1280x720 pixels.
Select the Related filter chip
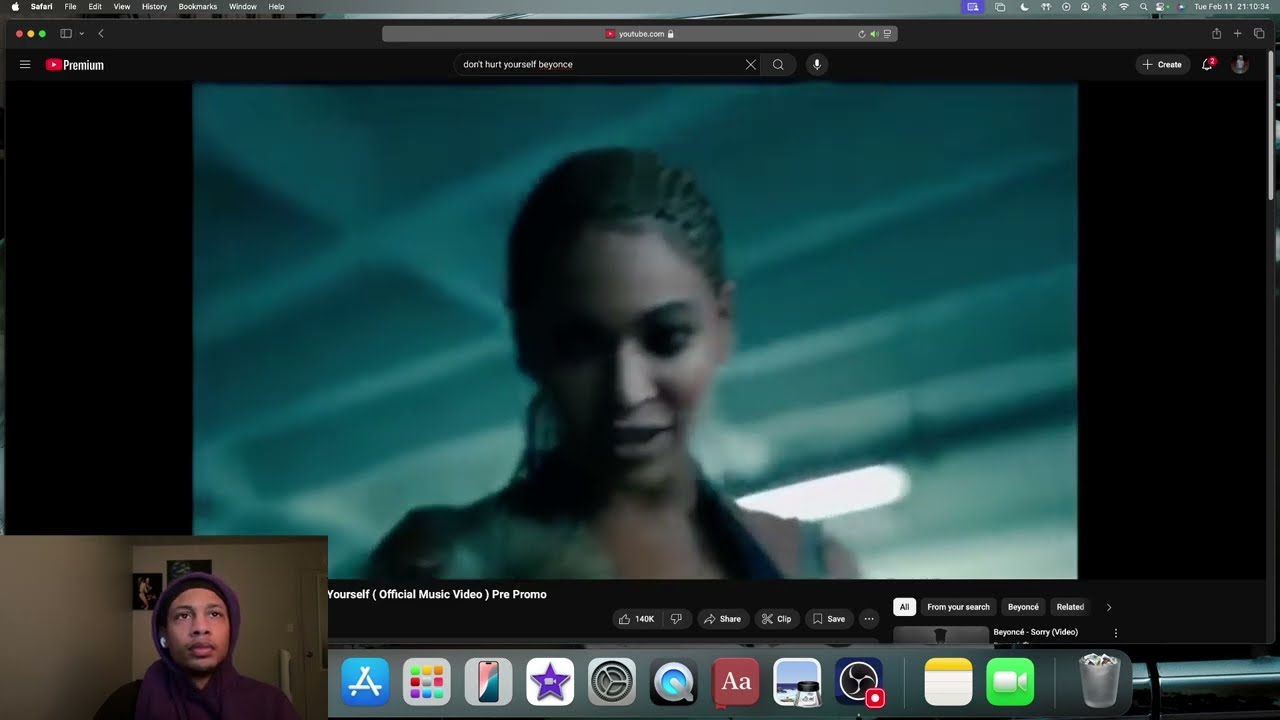click(x=1070, y=607)
